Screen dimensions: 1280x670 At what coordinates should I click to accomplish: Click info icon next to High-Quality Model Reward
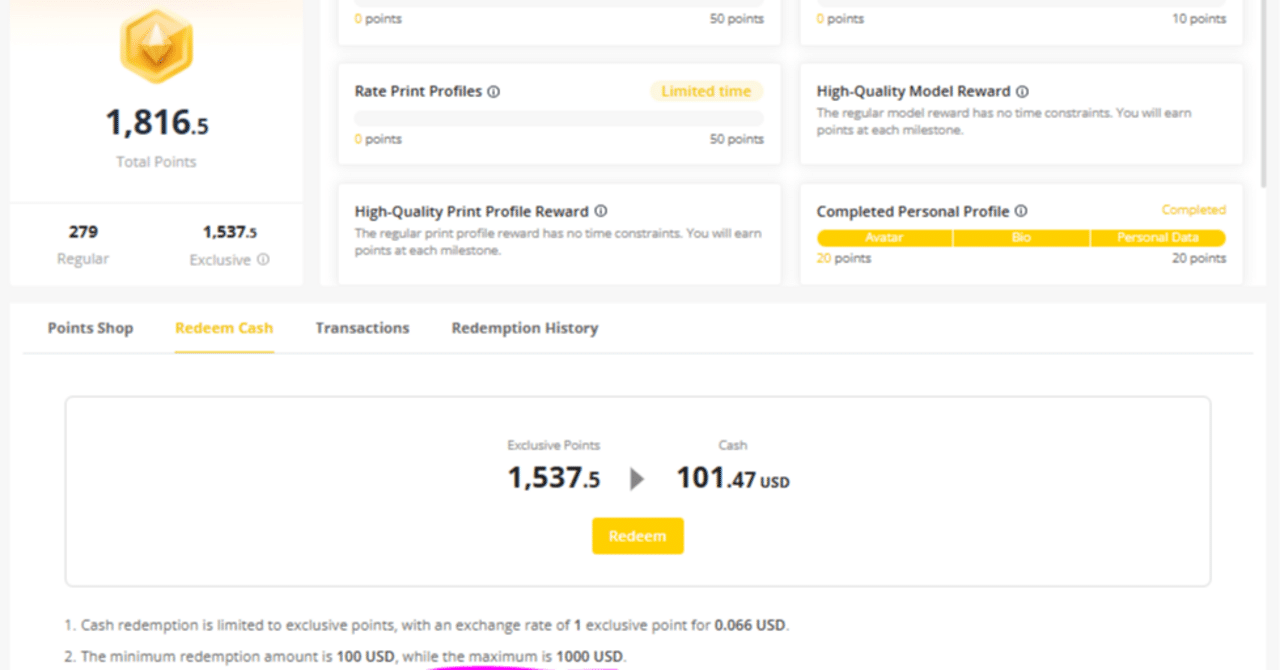tap(1022, 92)
